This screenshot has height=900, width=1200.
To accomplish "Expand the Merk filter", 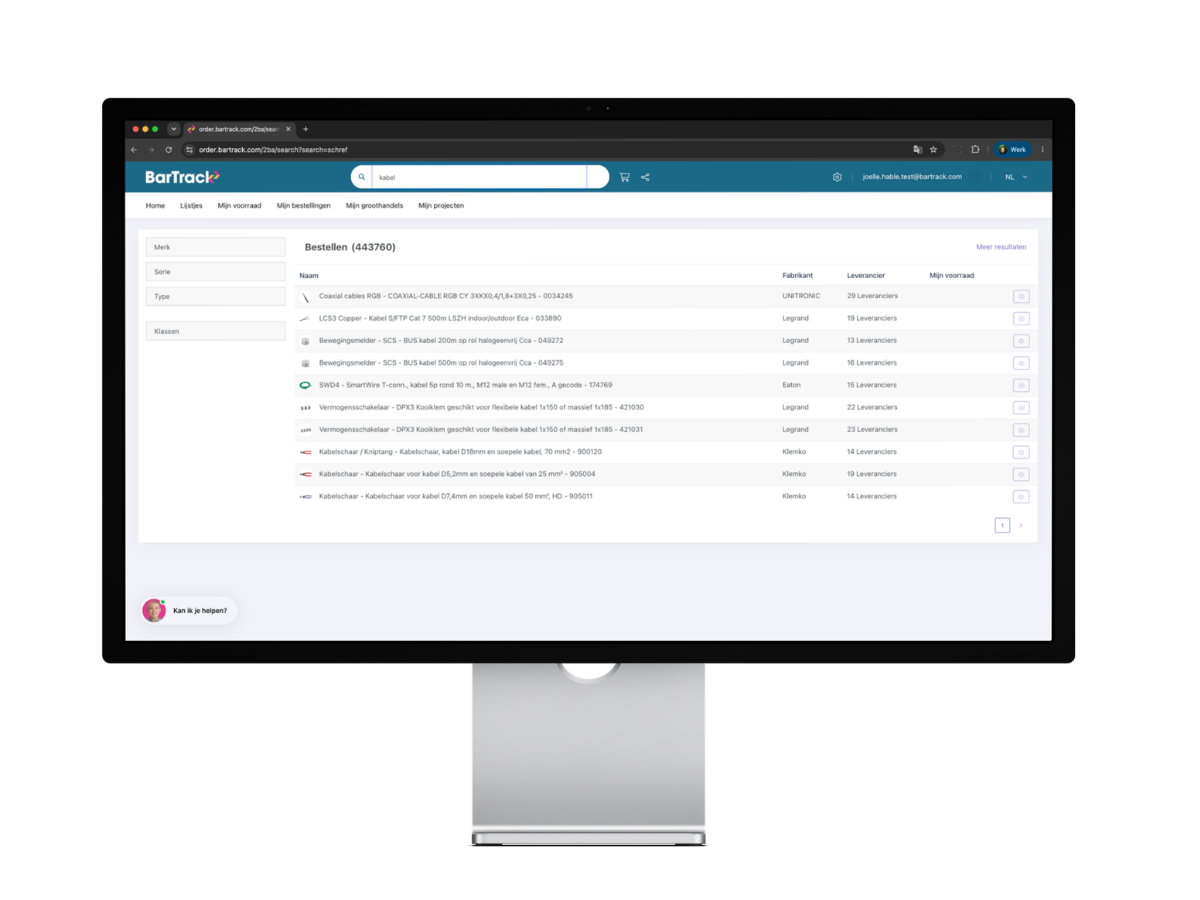I will (x=215, y=247).
